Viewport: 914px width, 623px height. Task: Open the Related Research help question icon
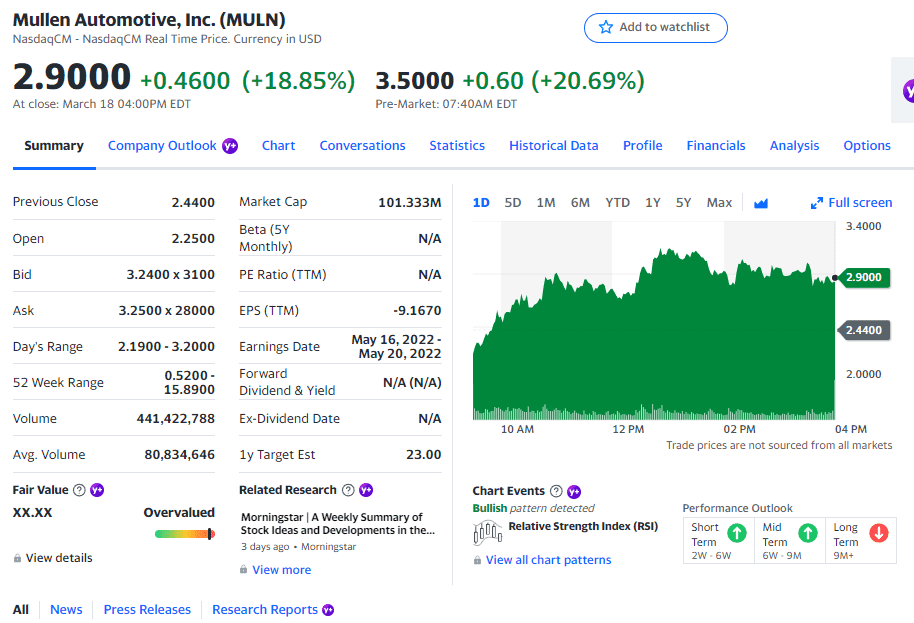(x=348, y=490)
